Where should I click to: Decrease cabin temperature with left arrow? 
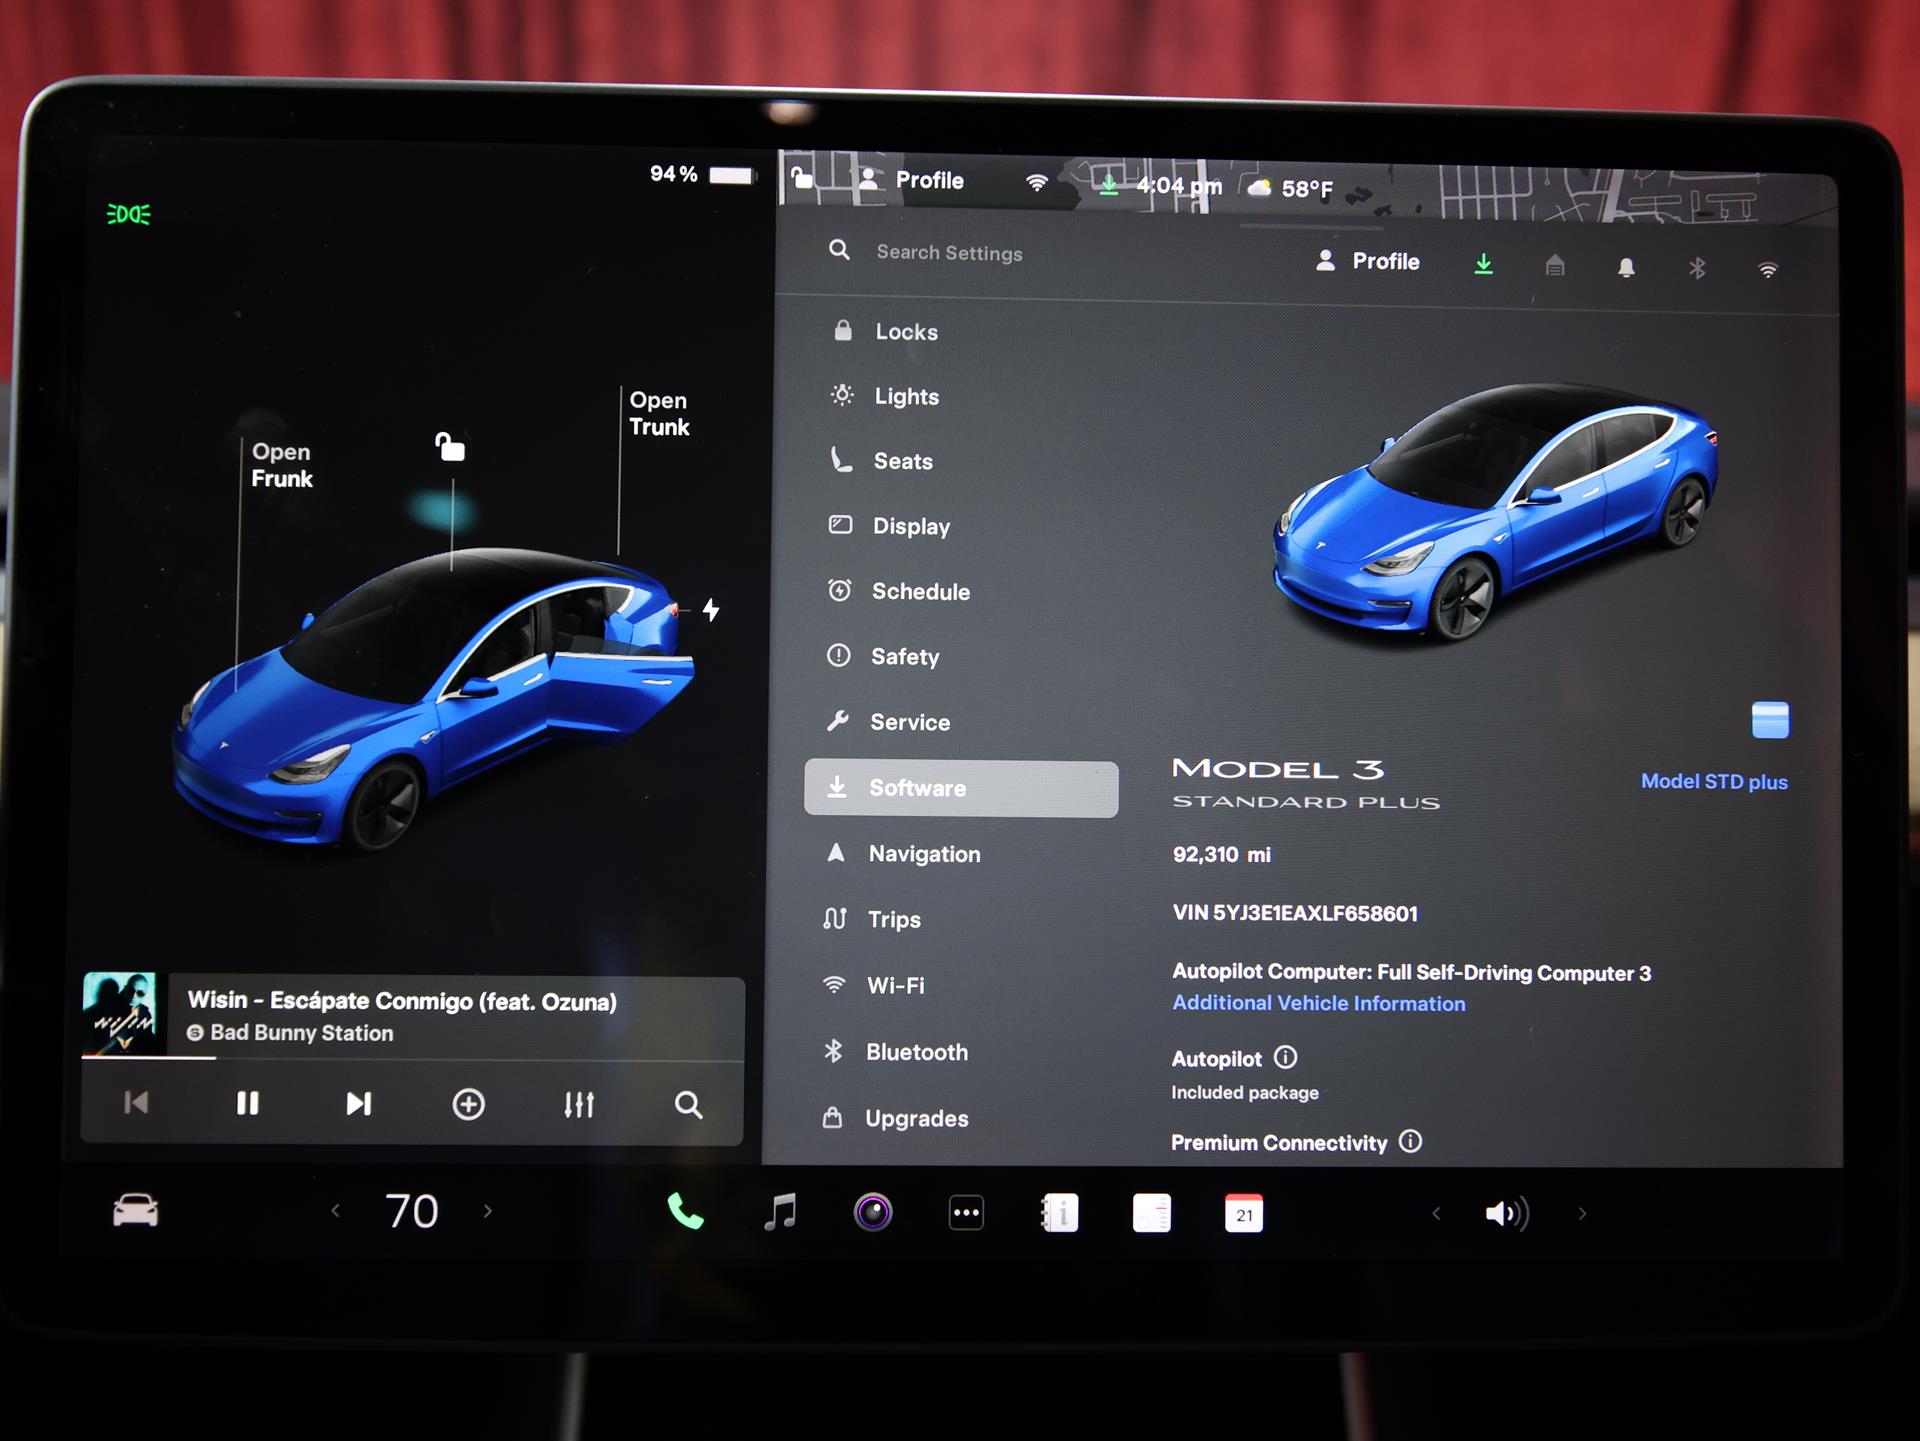point(335,1211)
